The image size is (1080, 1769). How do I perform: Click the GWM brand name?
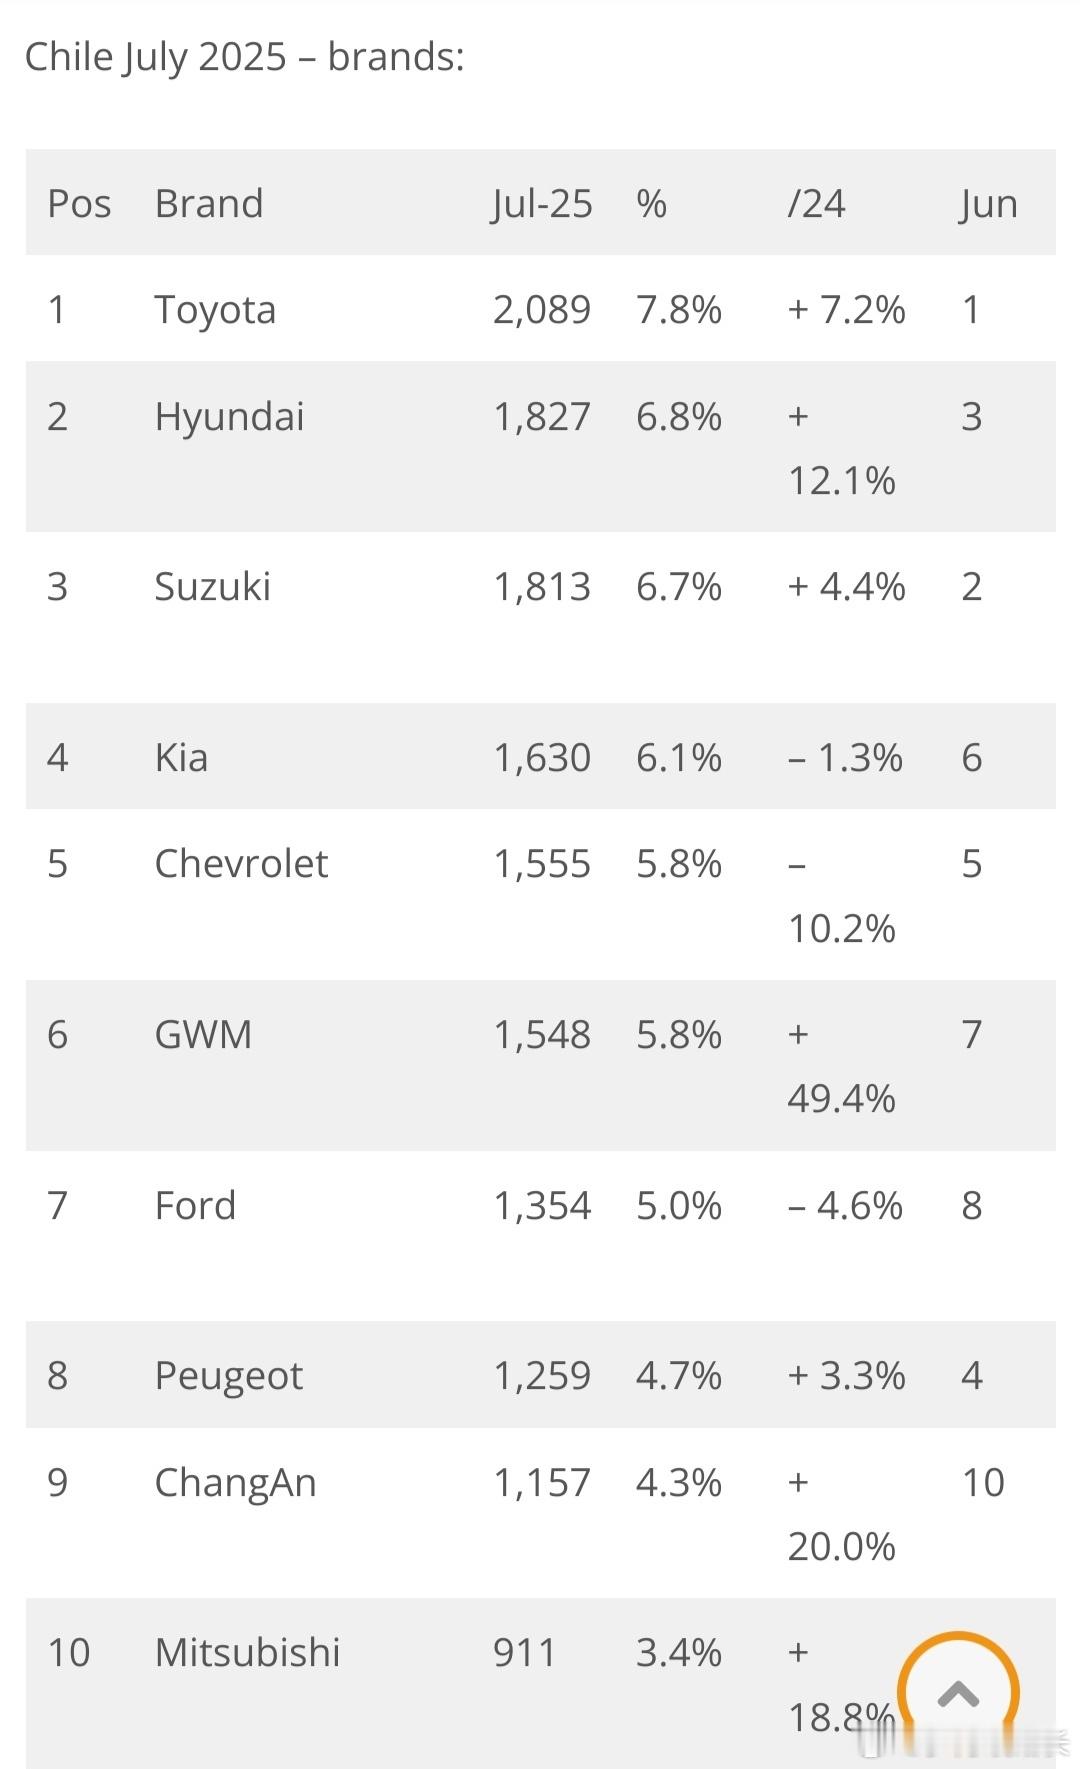pos(203,1034)
